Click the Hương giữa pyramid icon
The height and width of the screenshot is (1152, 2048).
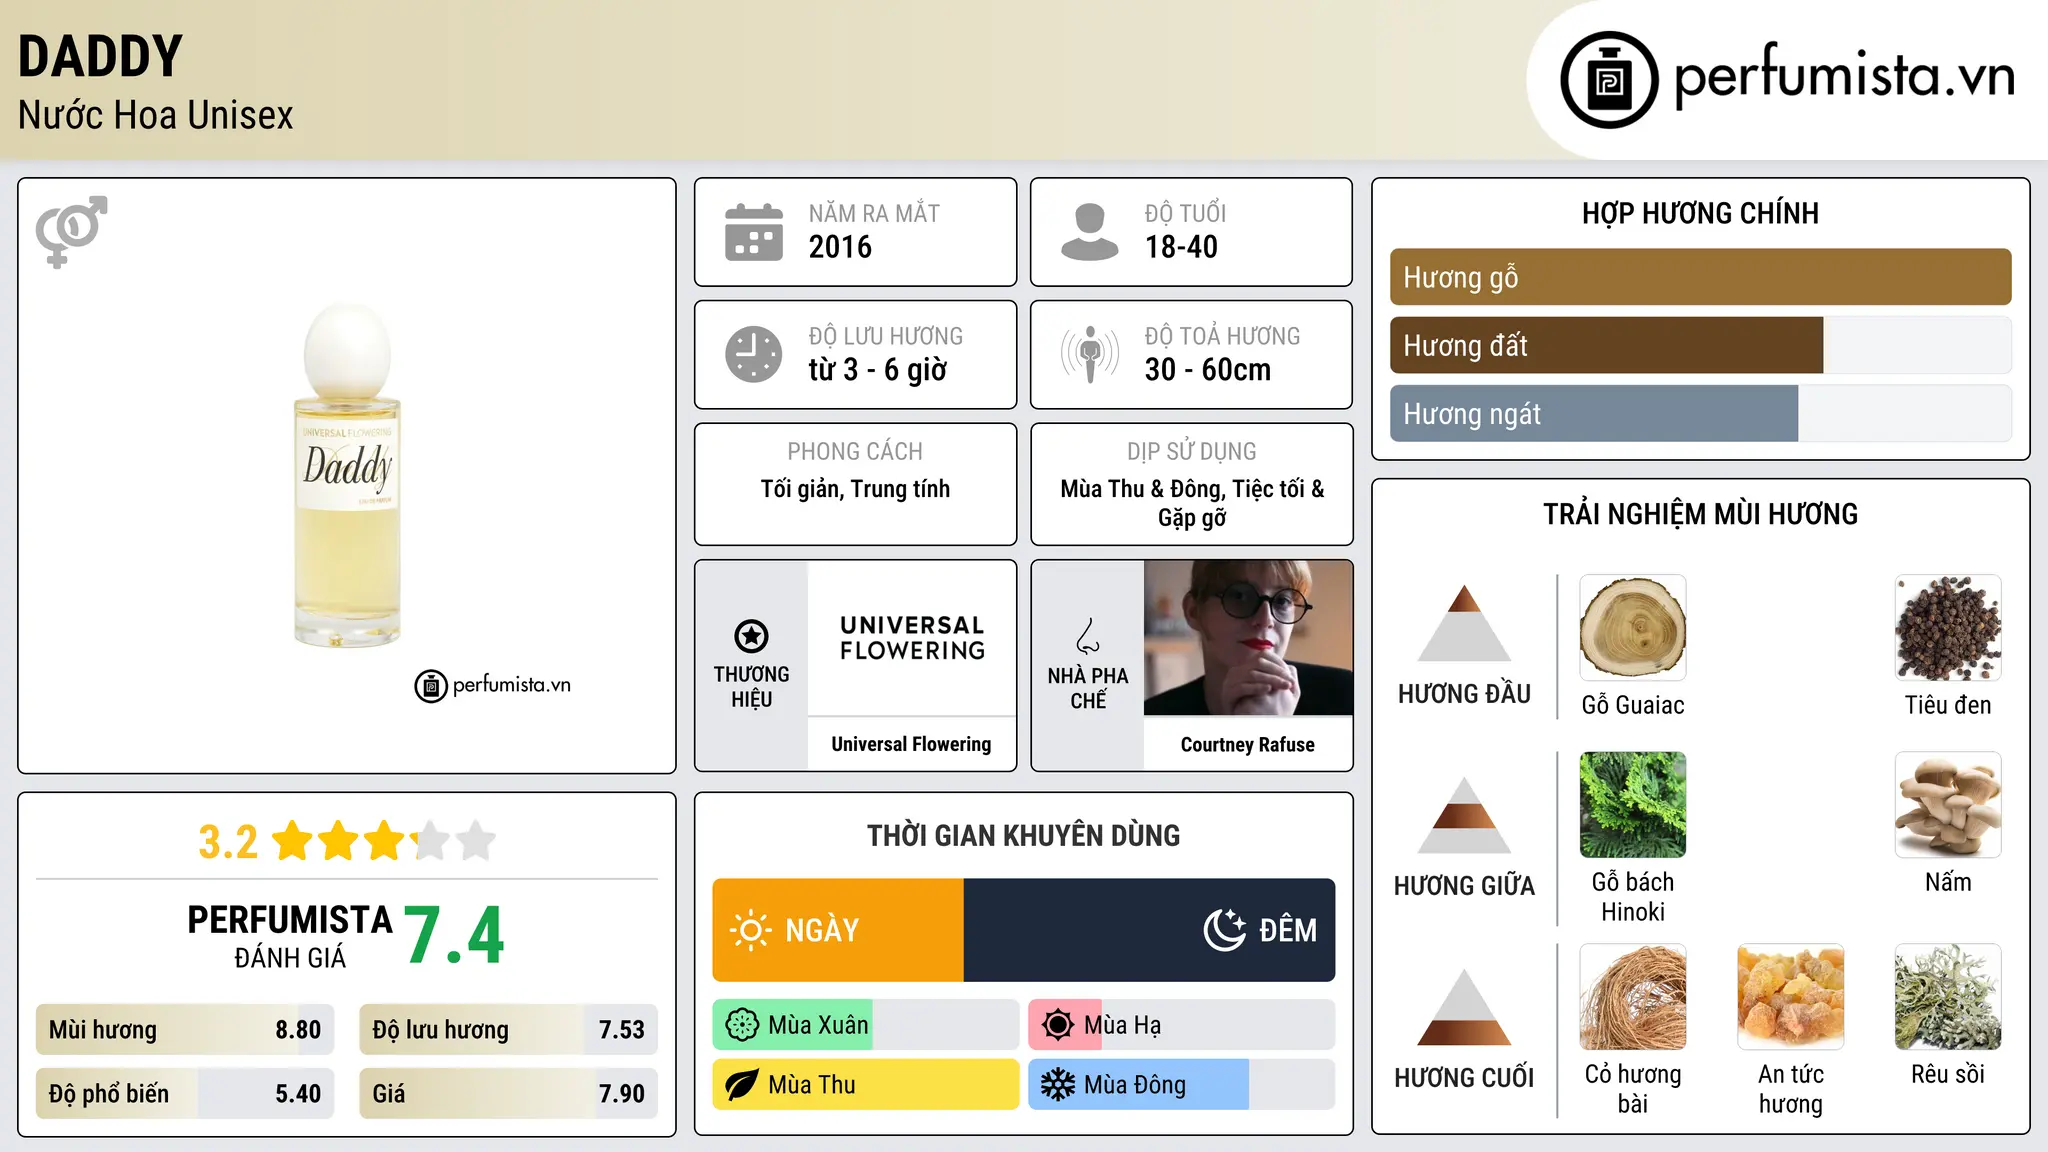pos(1464,815)
